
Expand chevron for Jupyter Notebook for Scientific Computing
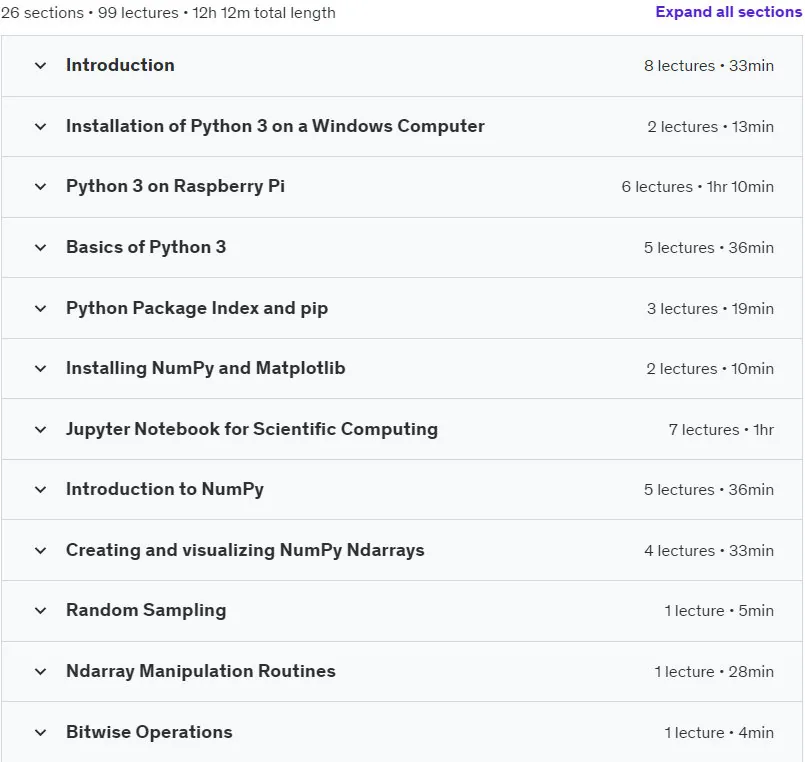click(41, 430)
